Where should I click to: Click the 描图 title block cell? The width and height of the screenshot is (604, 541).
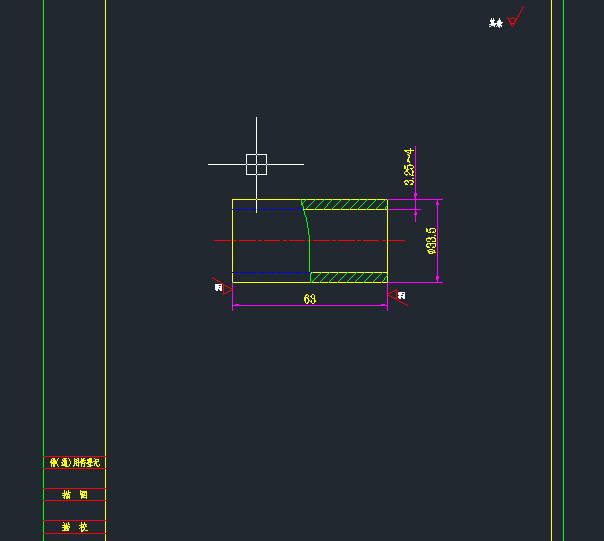[75, 494]
